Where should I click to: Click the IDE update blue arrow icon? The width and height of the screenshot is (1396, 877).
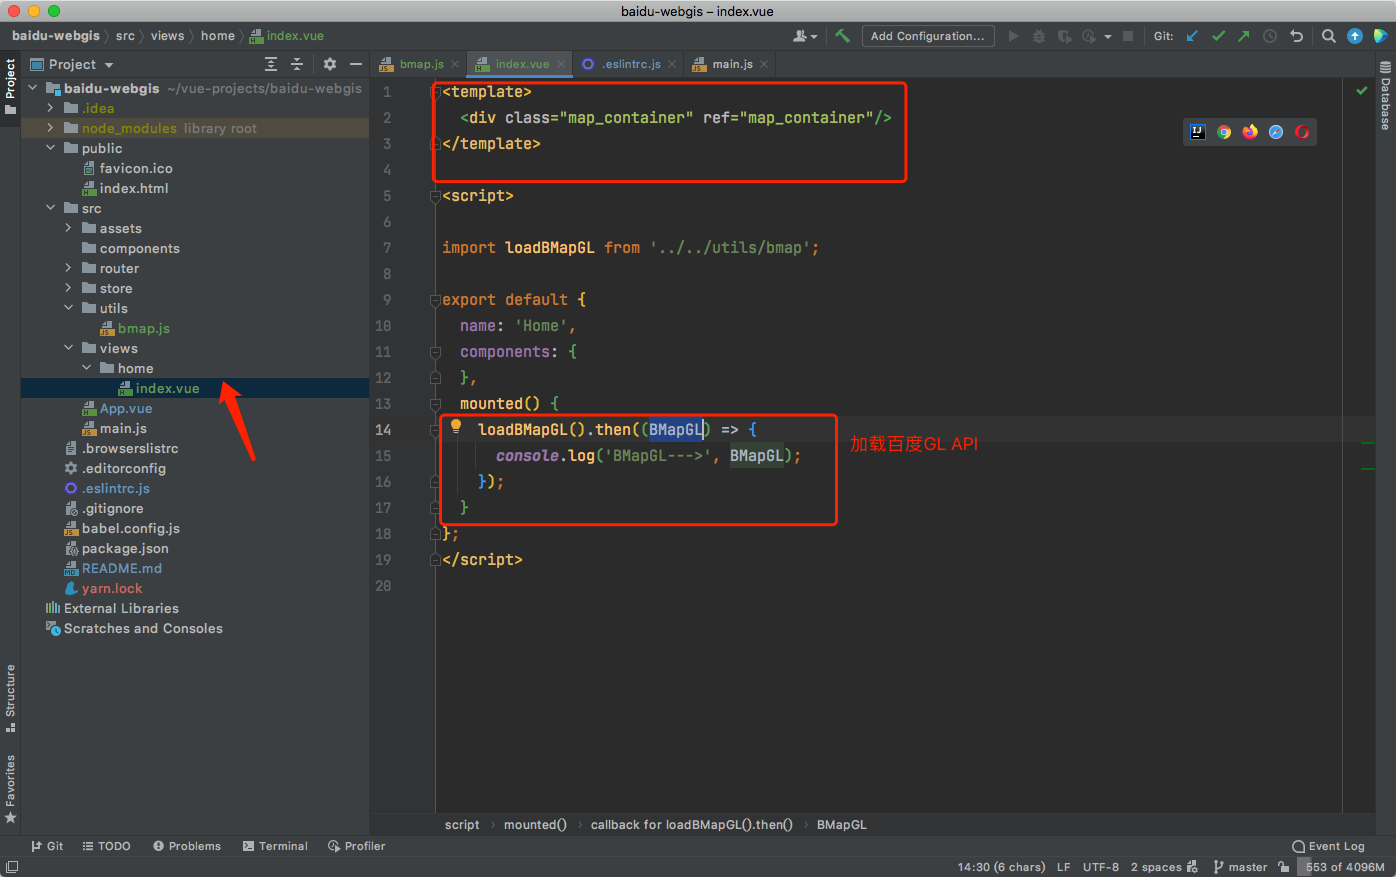tap(1355, 36)
